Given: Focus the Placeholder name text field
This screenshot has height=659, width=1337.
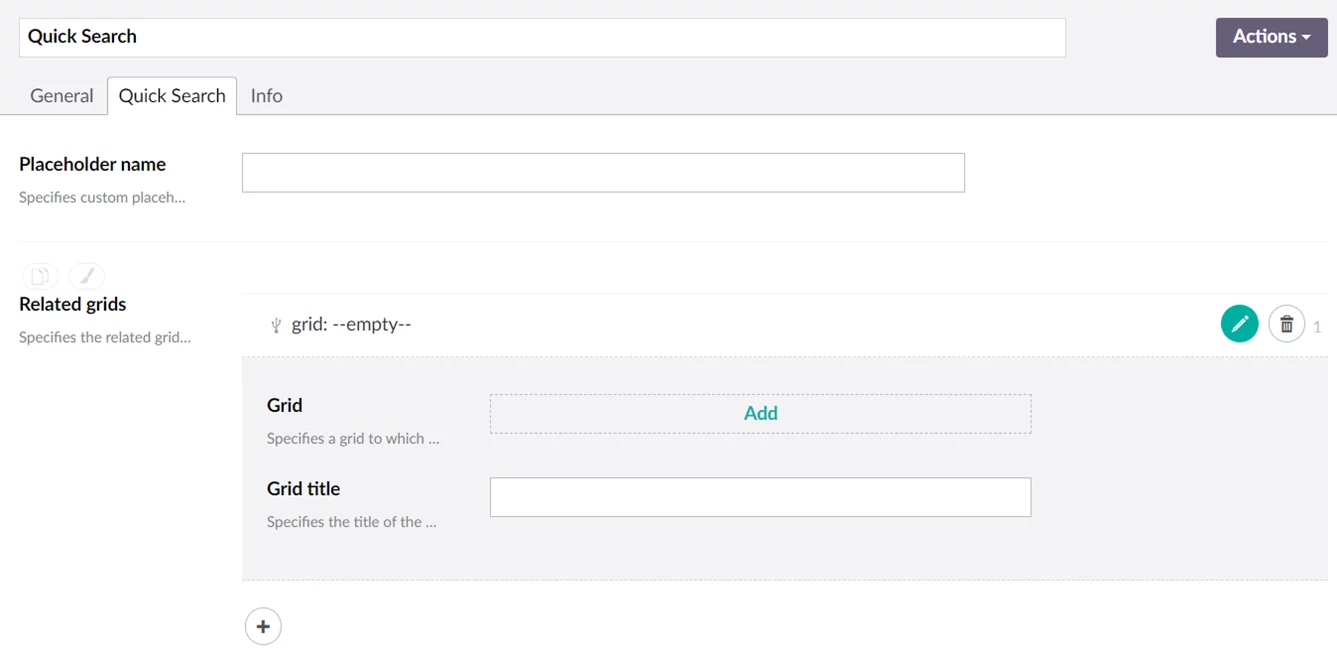Looking at the screenshot, I should click(603, 173).
